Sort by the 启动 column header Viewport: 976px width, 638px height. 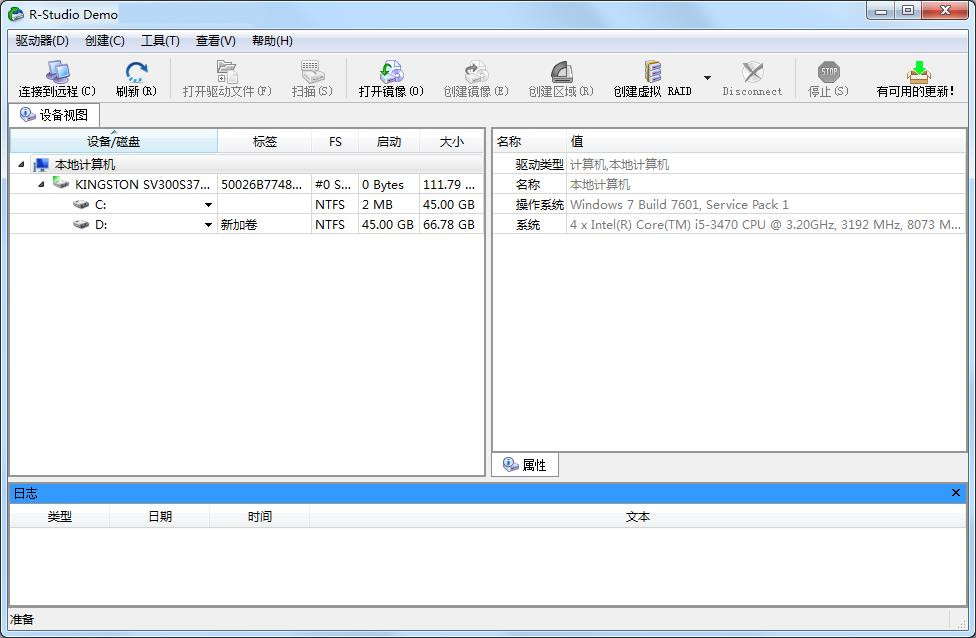pos(388,141)
